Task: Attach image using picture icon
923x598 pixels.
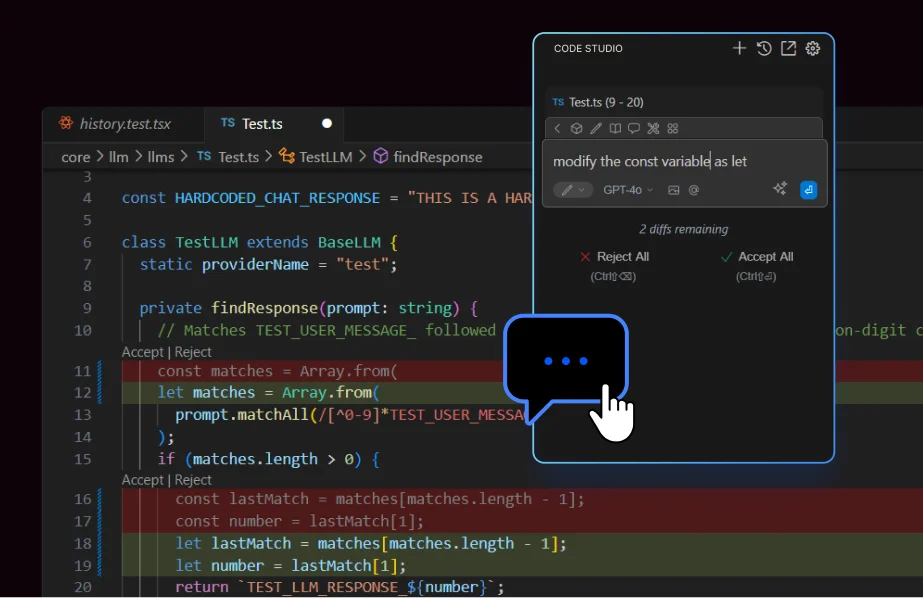Action: click(674, 190)
